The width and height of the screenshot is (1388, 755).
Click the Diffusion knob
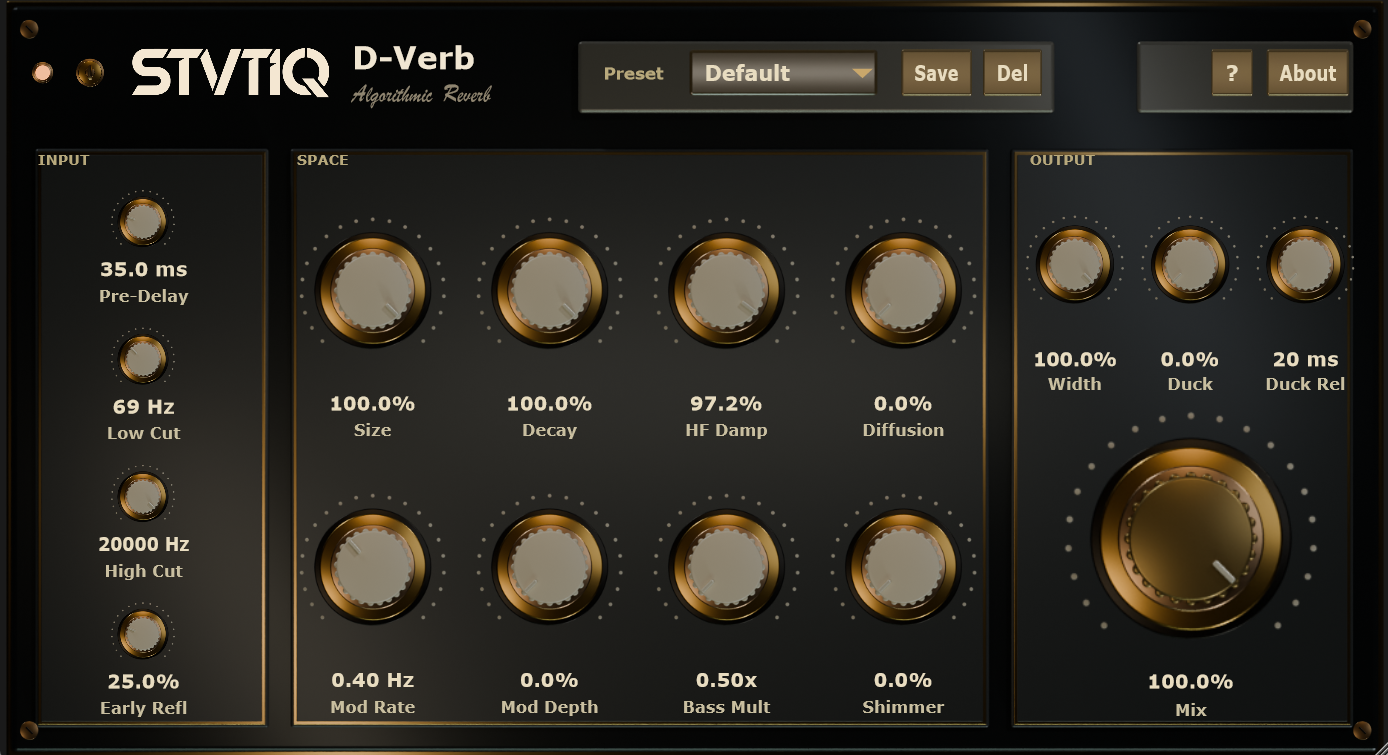(x=903, y=290)
